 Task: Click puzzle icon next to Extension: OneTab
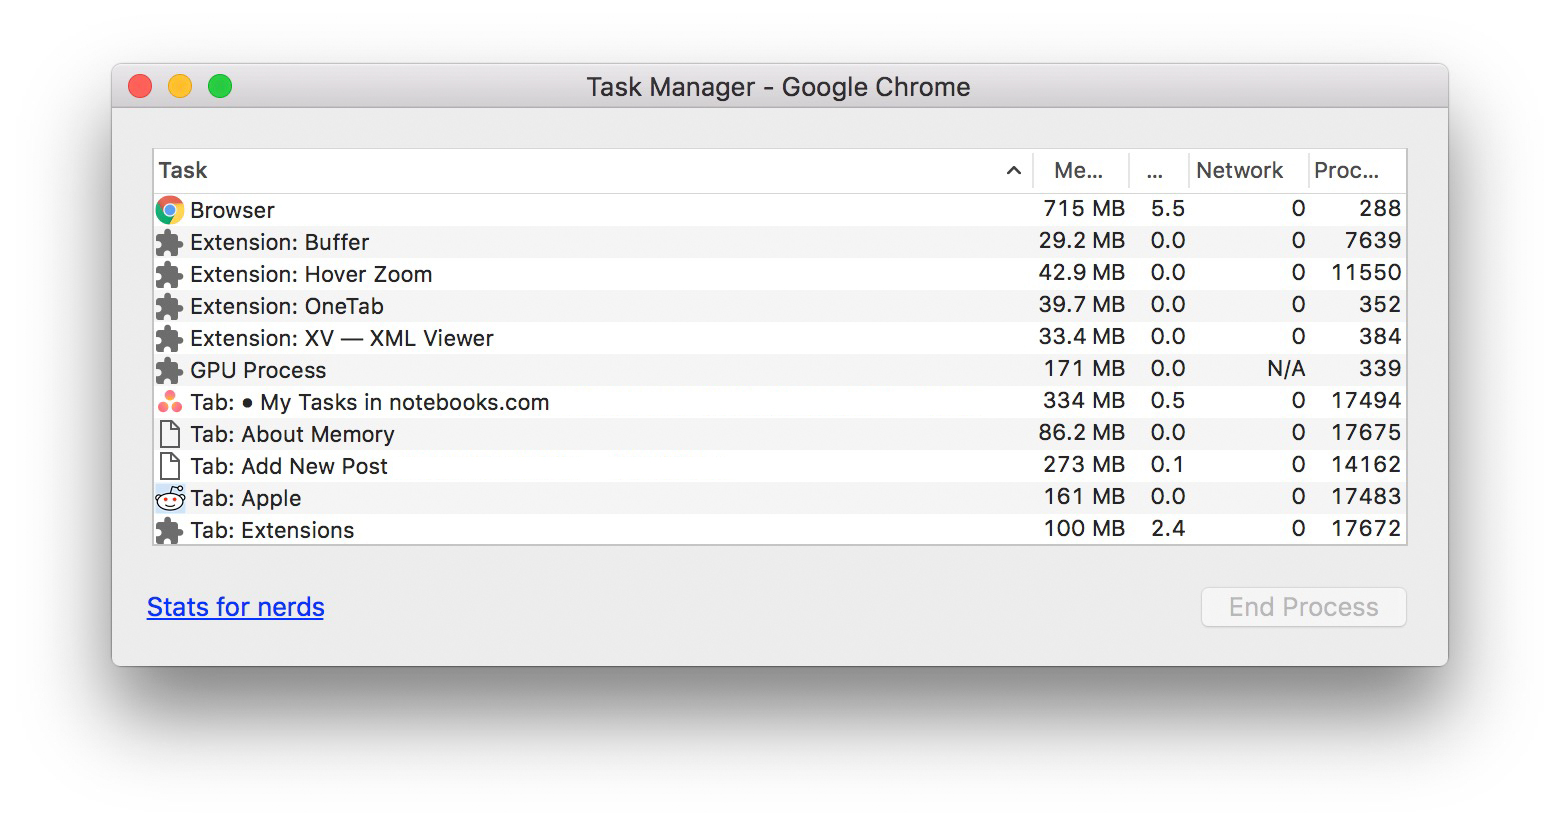tap(170, 306)
